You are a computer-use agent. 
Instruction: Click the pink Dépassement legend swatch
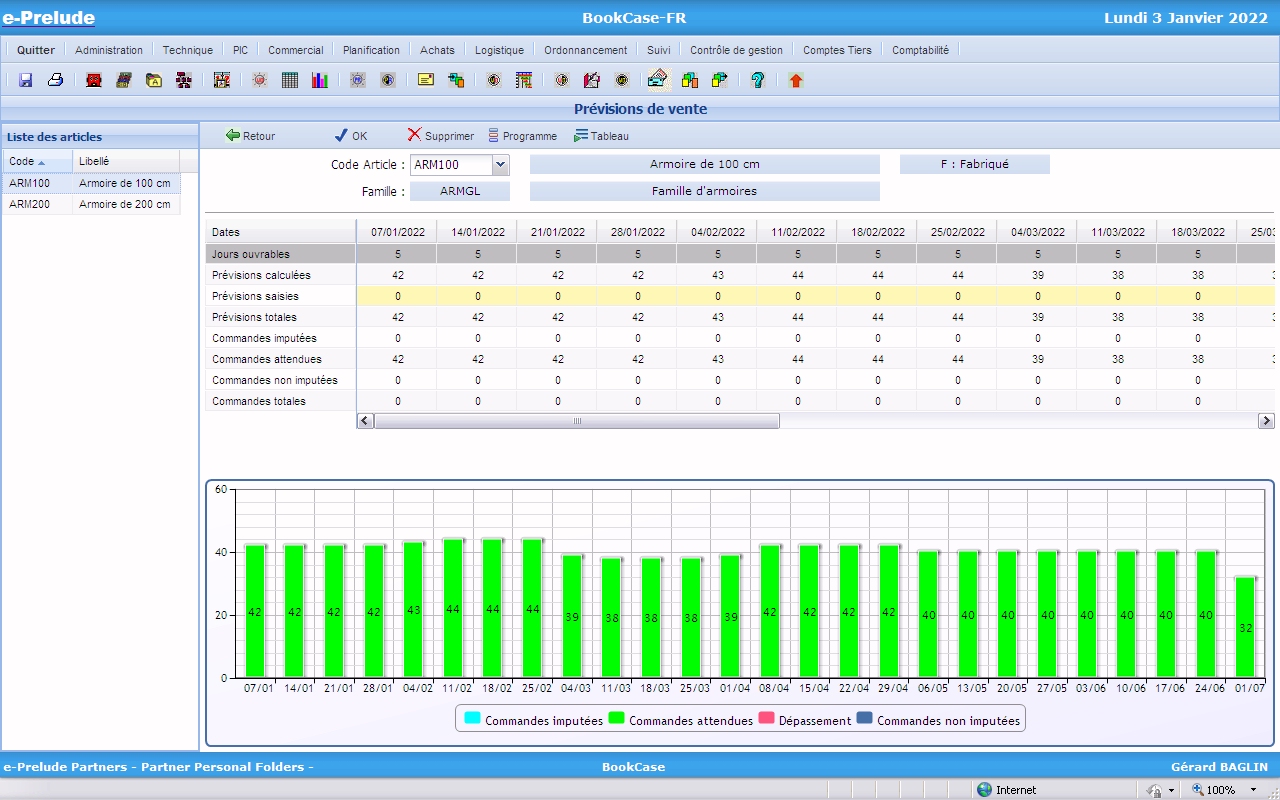(767, 718)
